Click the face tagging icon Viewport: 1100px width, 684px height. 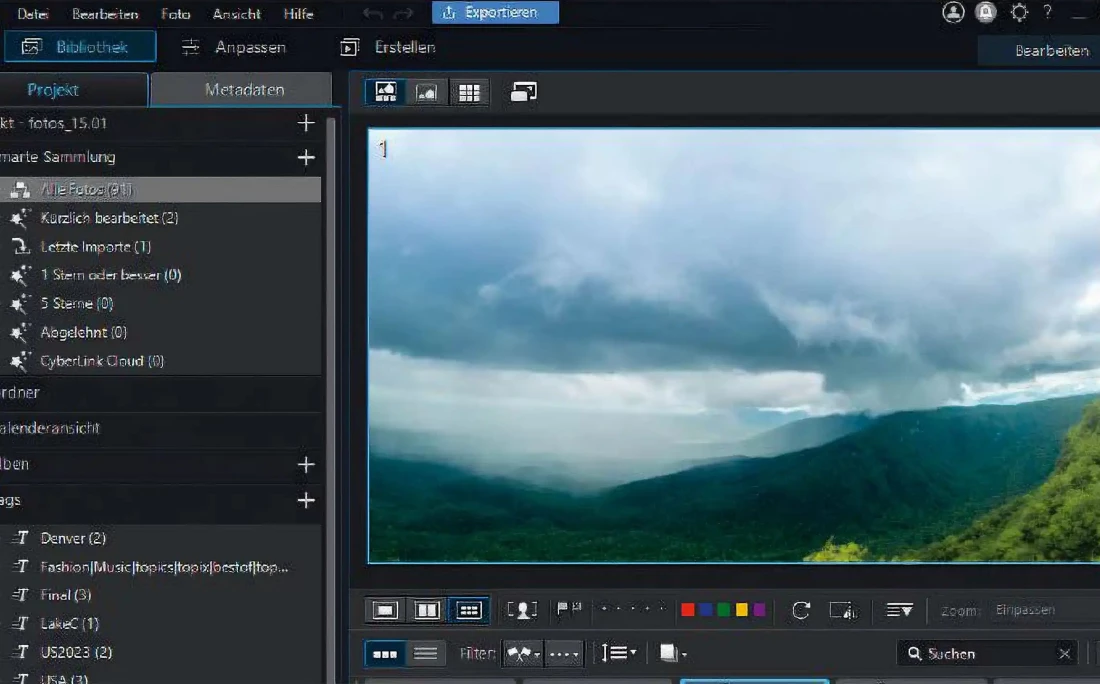click(x=522, y=610)
